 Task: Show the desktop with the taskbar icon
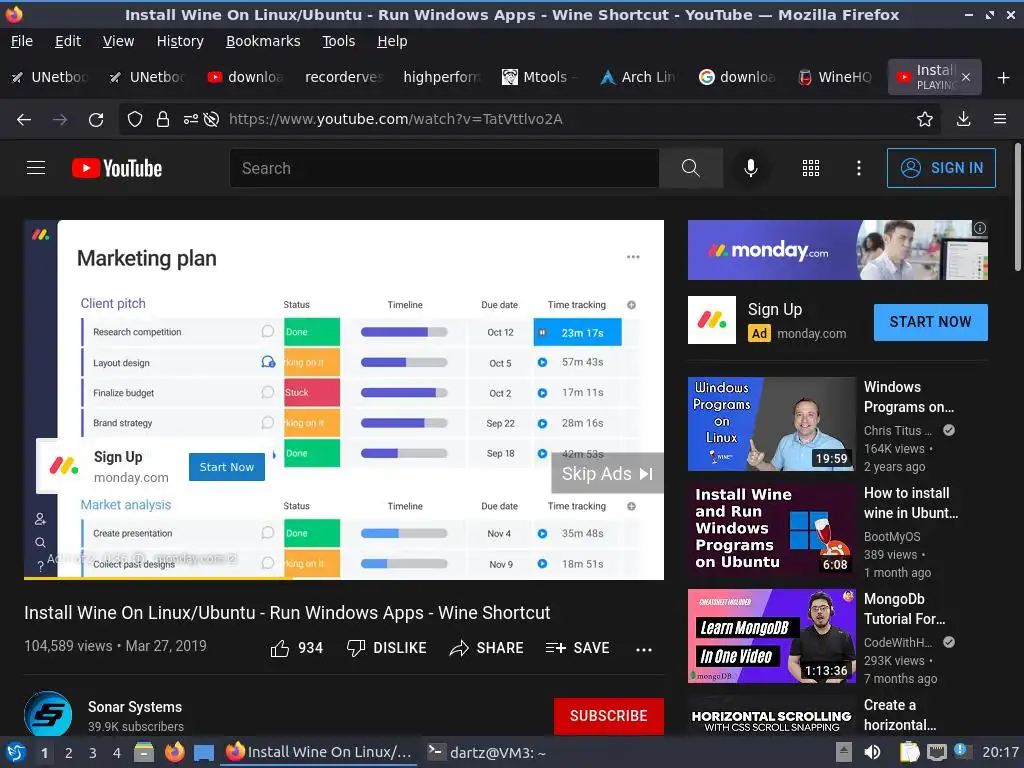coord(204,753)
